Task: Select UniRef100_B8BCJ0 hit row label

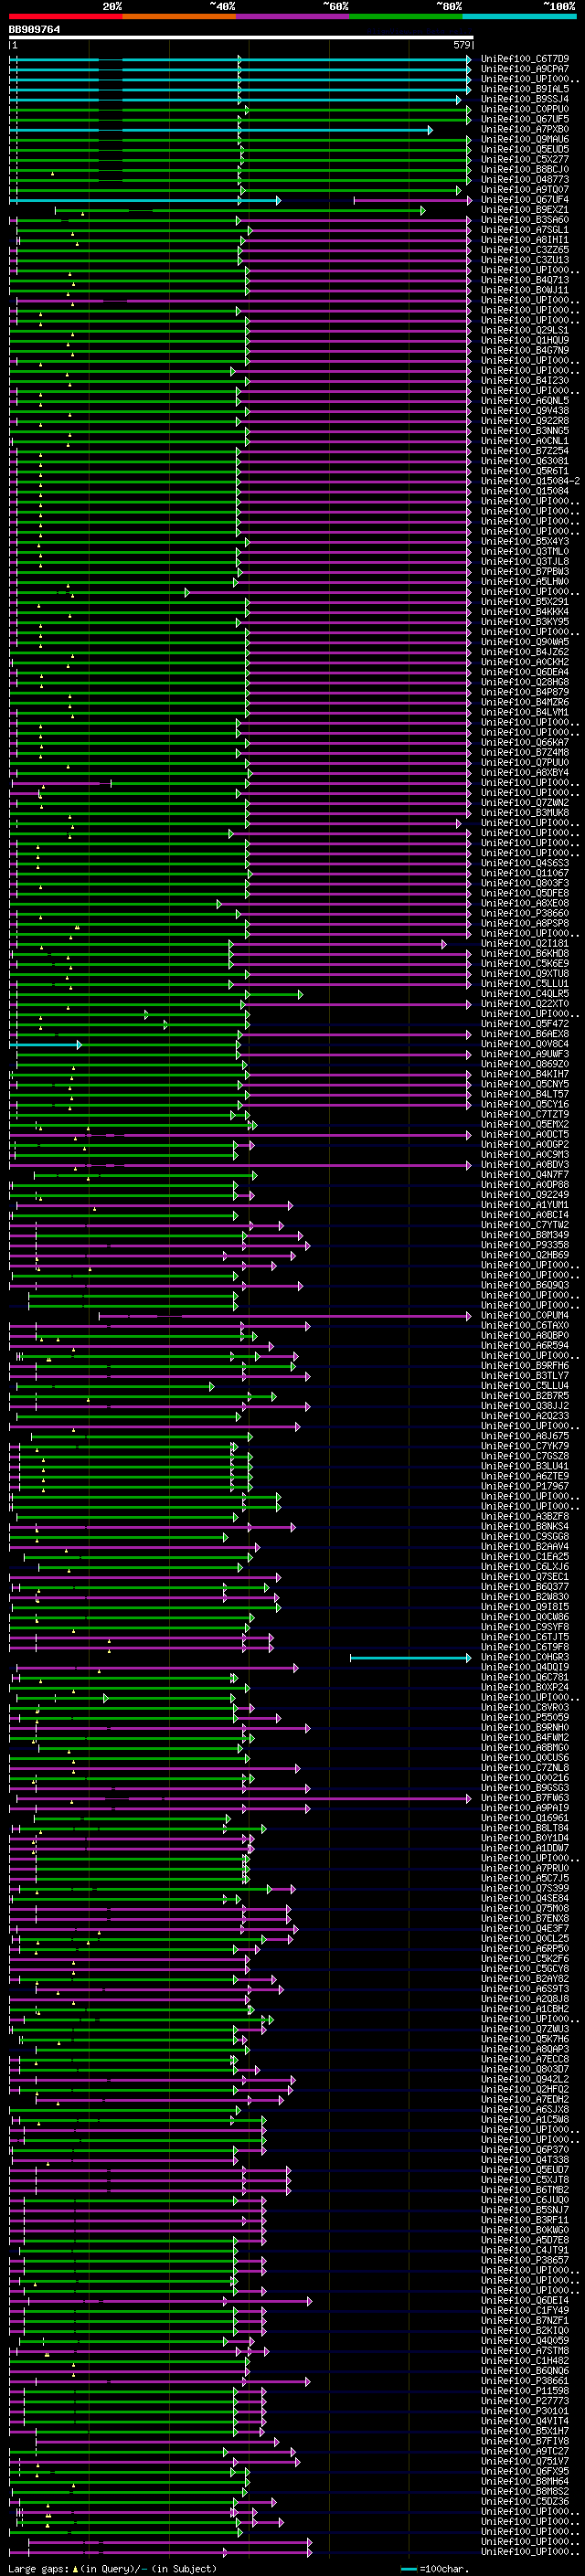Action: pos(525,169)
